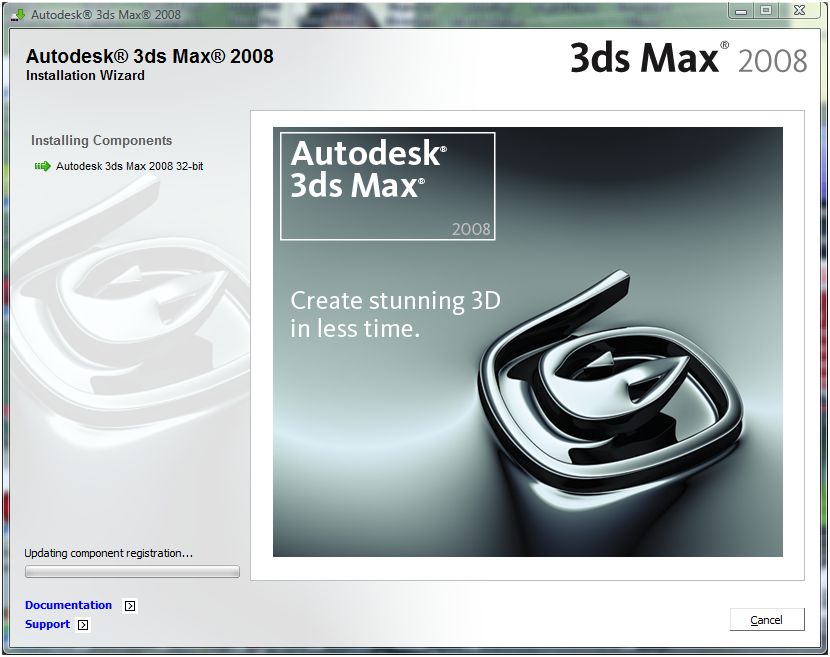The width and height of the screenshot is (830, 657).
Task: Click the Autodesk 3ds Max logo box
Action: 388,185
